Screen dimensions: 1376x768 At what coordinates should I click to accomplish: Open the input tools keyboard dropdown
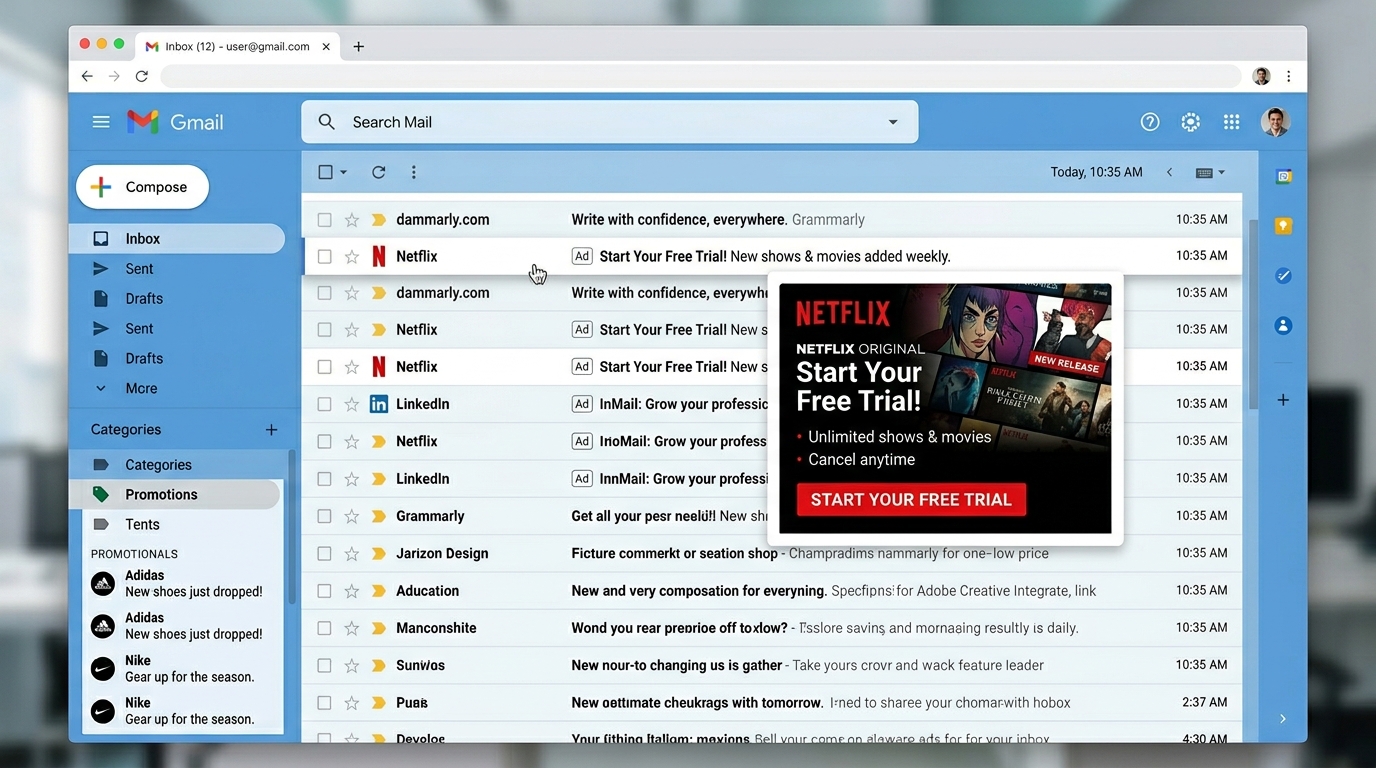click(x=1210, y=172)
